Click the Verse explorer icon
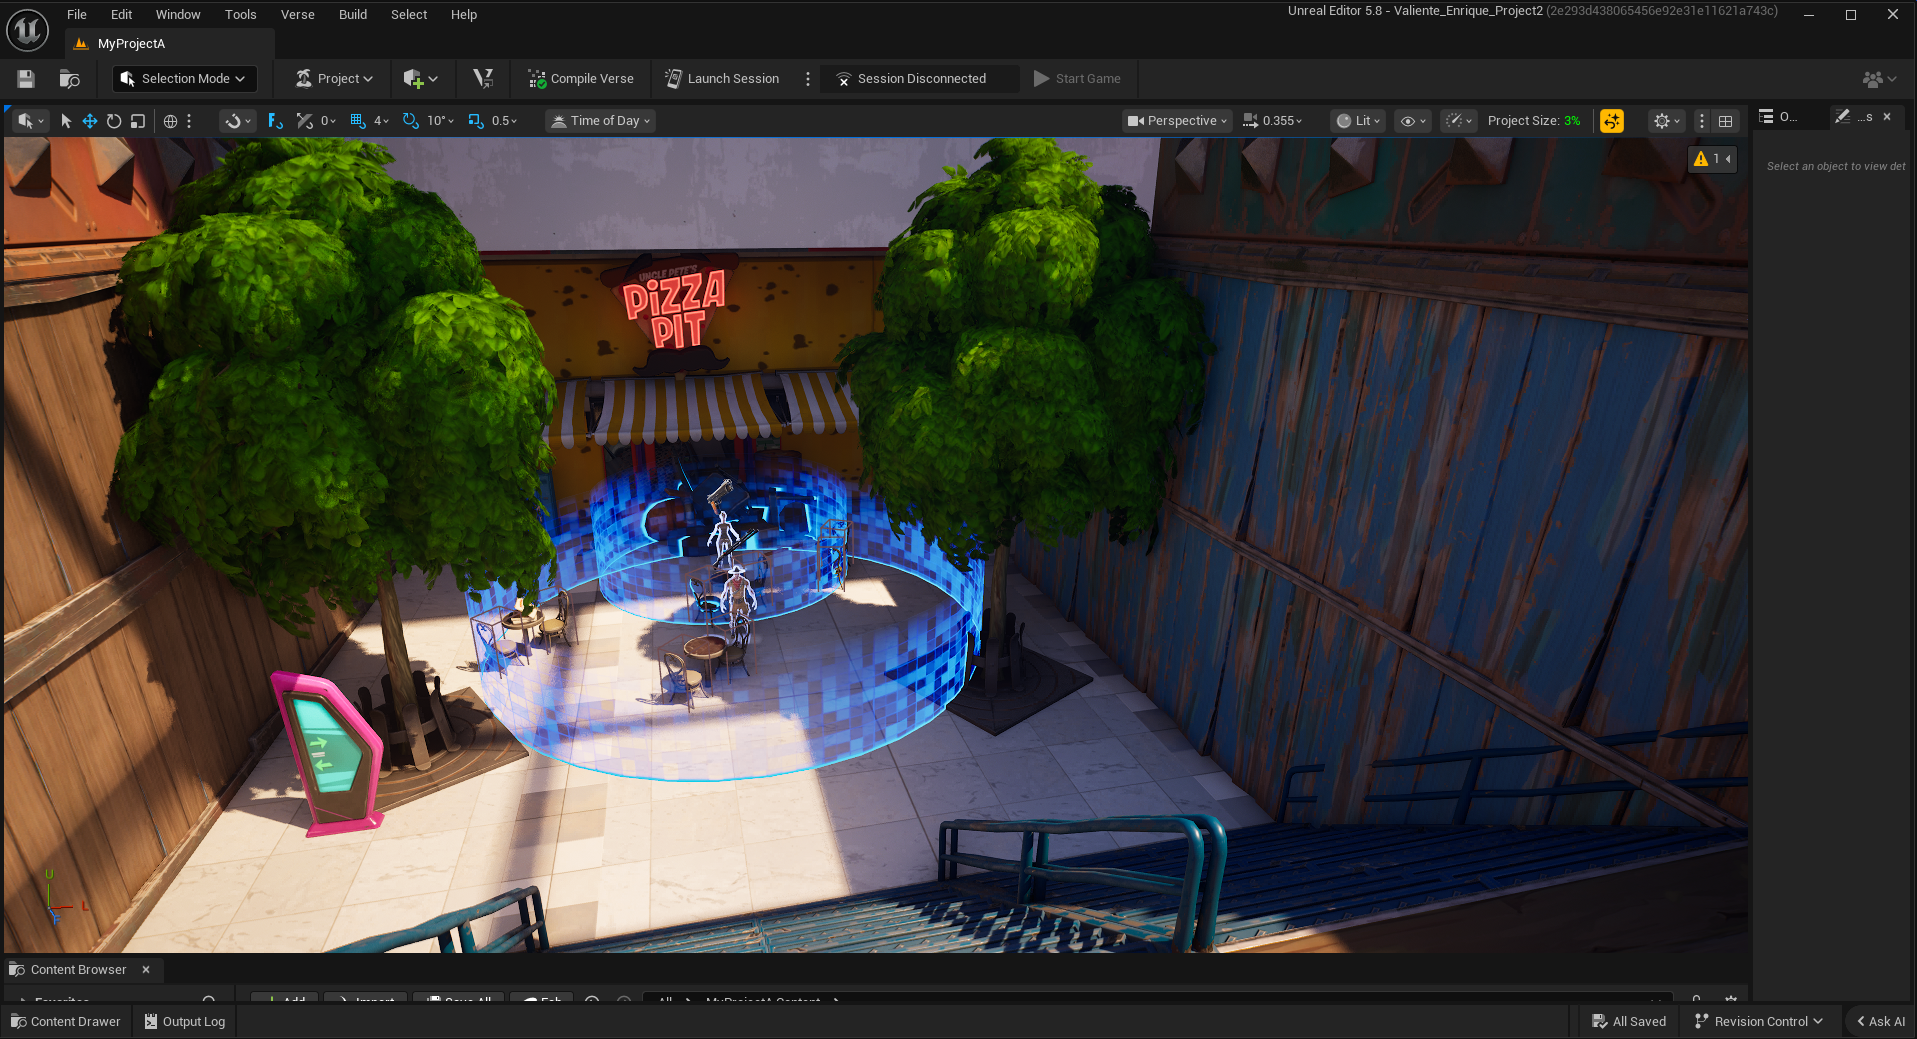 click(x=483, y=79)
